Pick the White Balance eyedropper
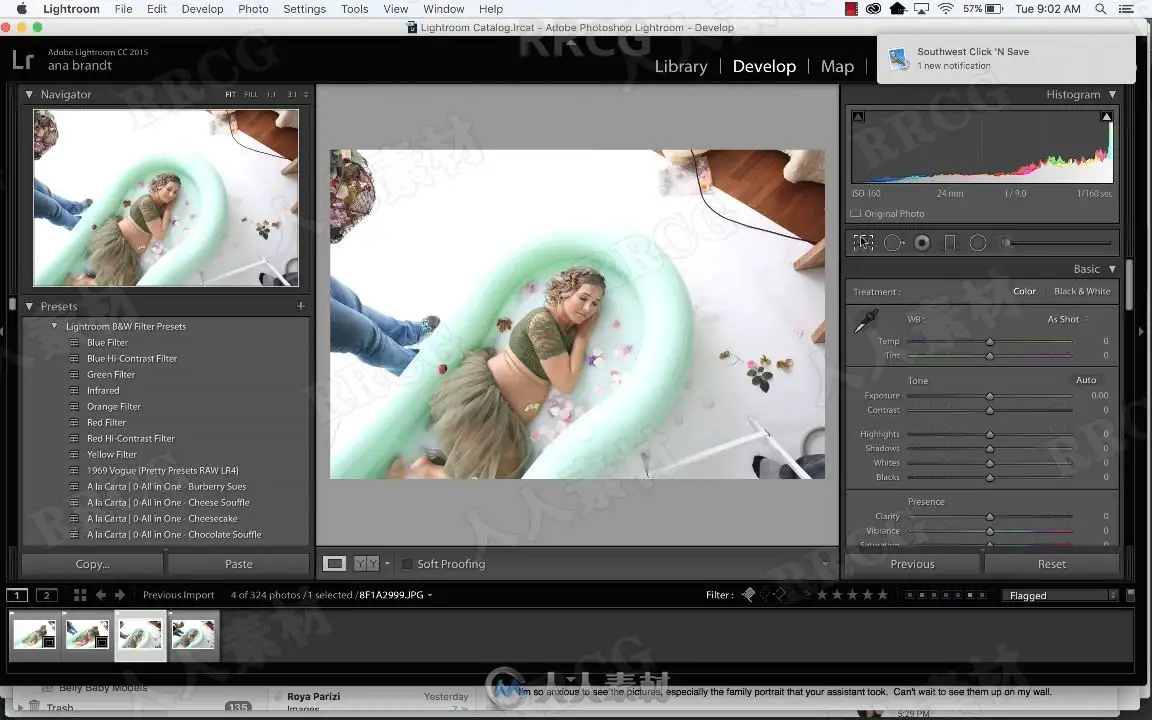 (x=866, y=321)
